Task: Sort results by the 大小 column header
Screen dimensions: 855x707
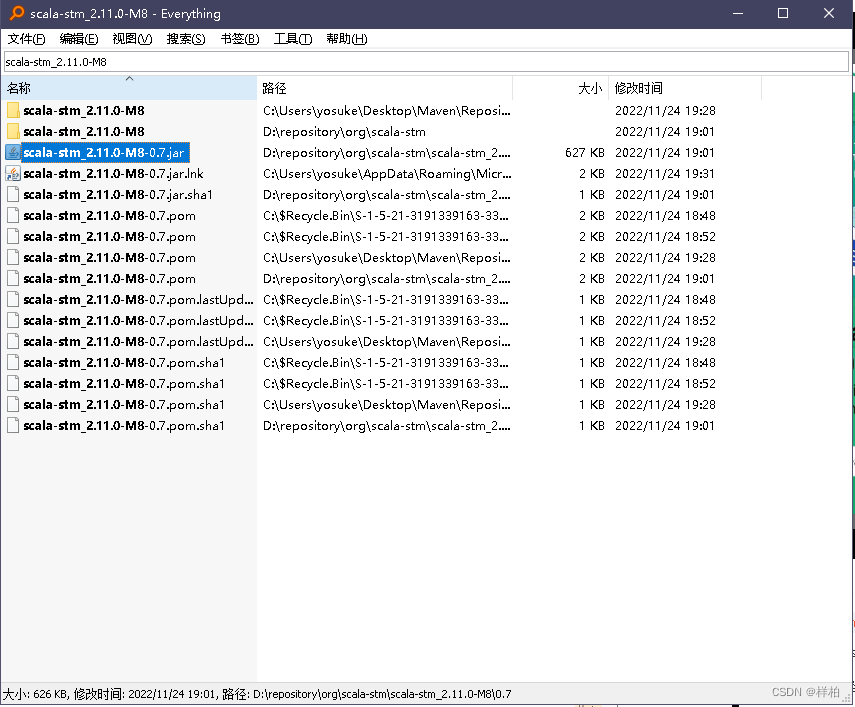Action: pyautogui.click(x=561, y=88)
